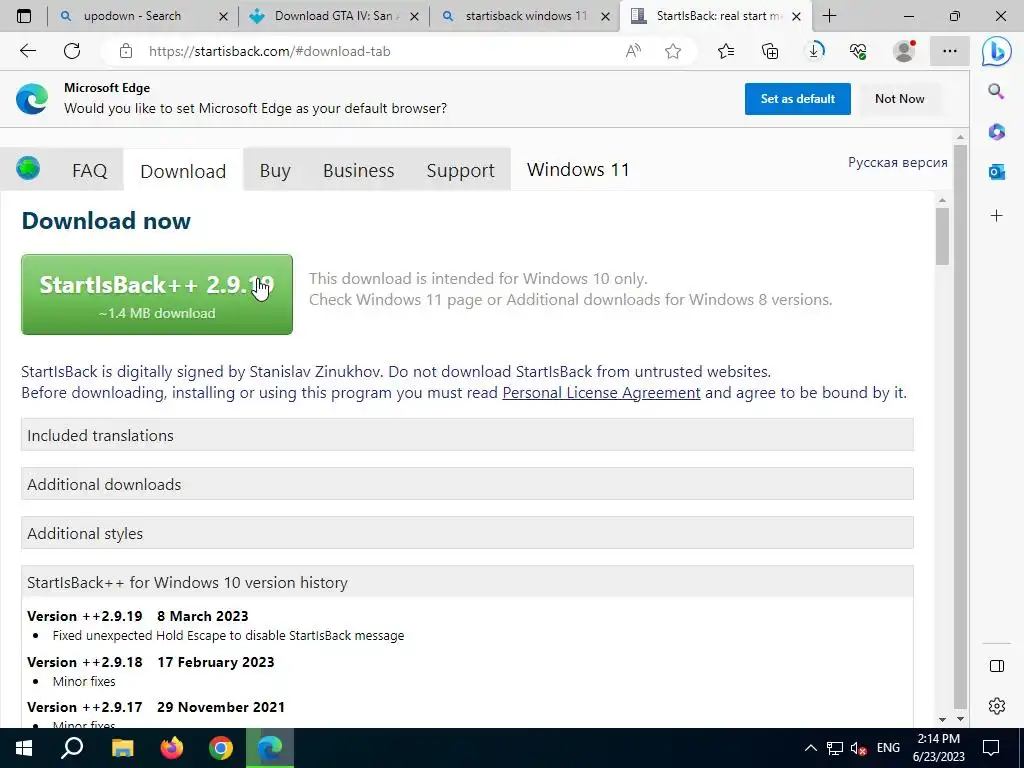Image resolution: width=1024 pixels, height=768 pixels.
Task: Open the muted volume tray icon
Action: pos(858,748)
